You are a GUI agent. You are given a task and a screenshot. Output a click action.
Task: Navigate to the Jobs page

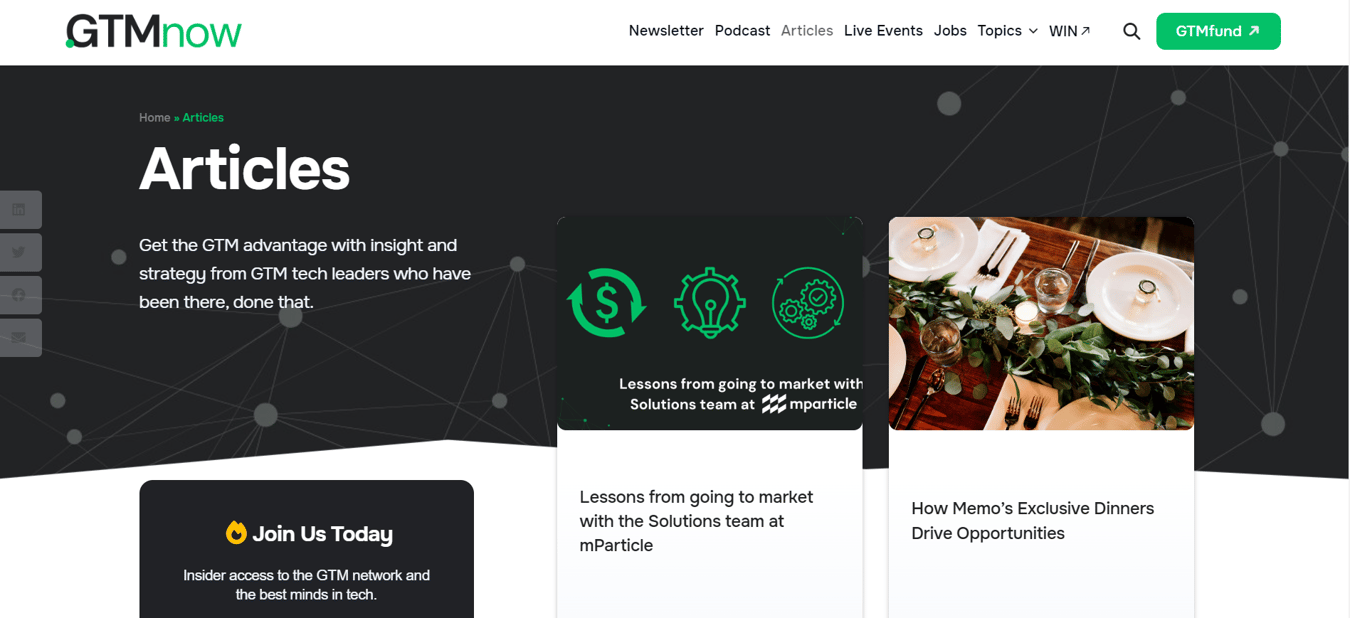coord(950,31)
